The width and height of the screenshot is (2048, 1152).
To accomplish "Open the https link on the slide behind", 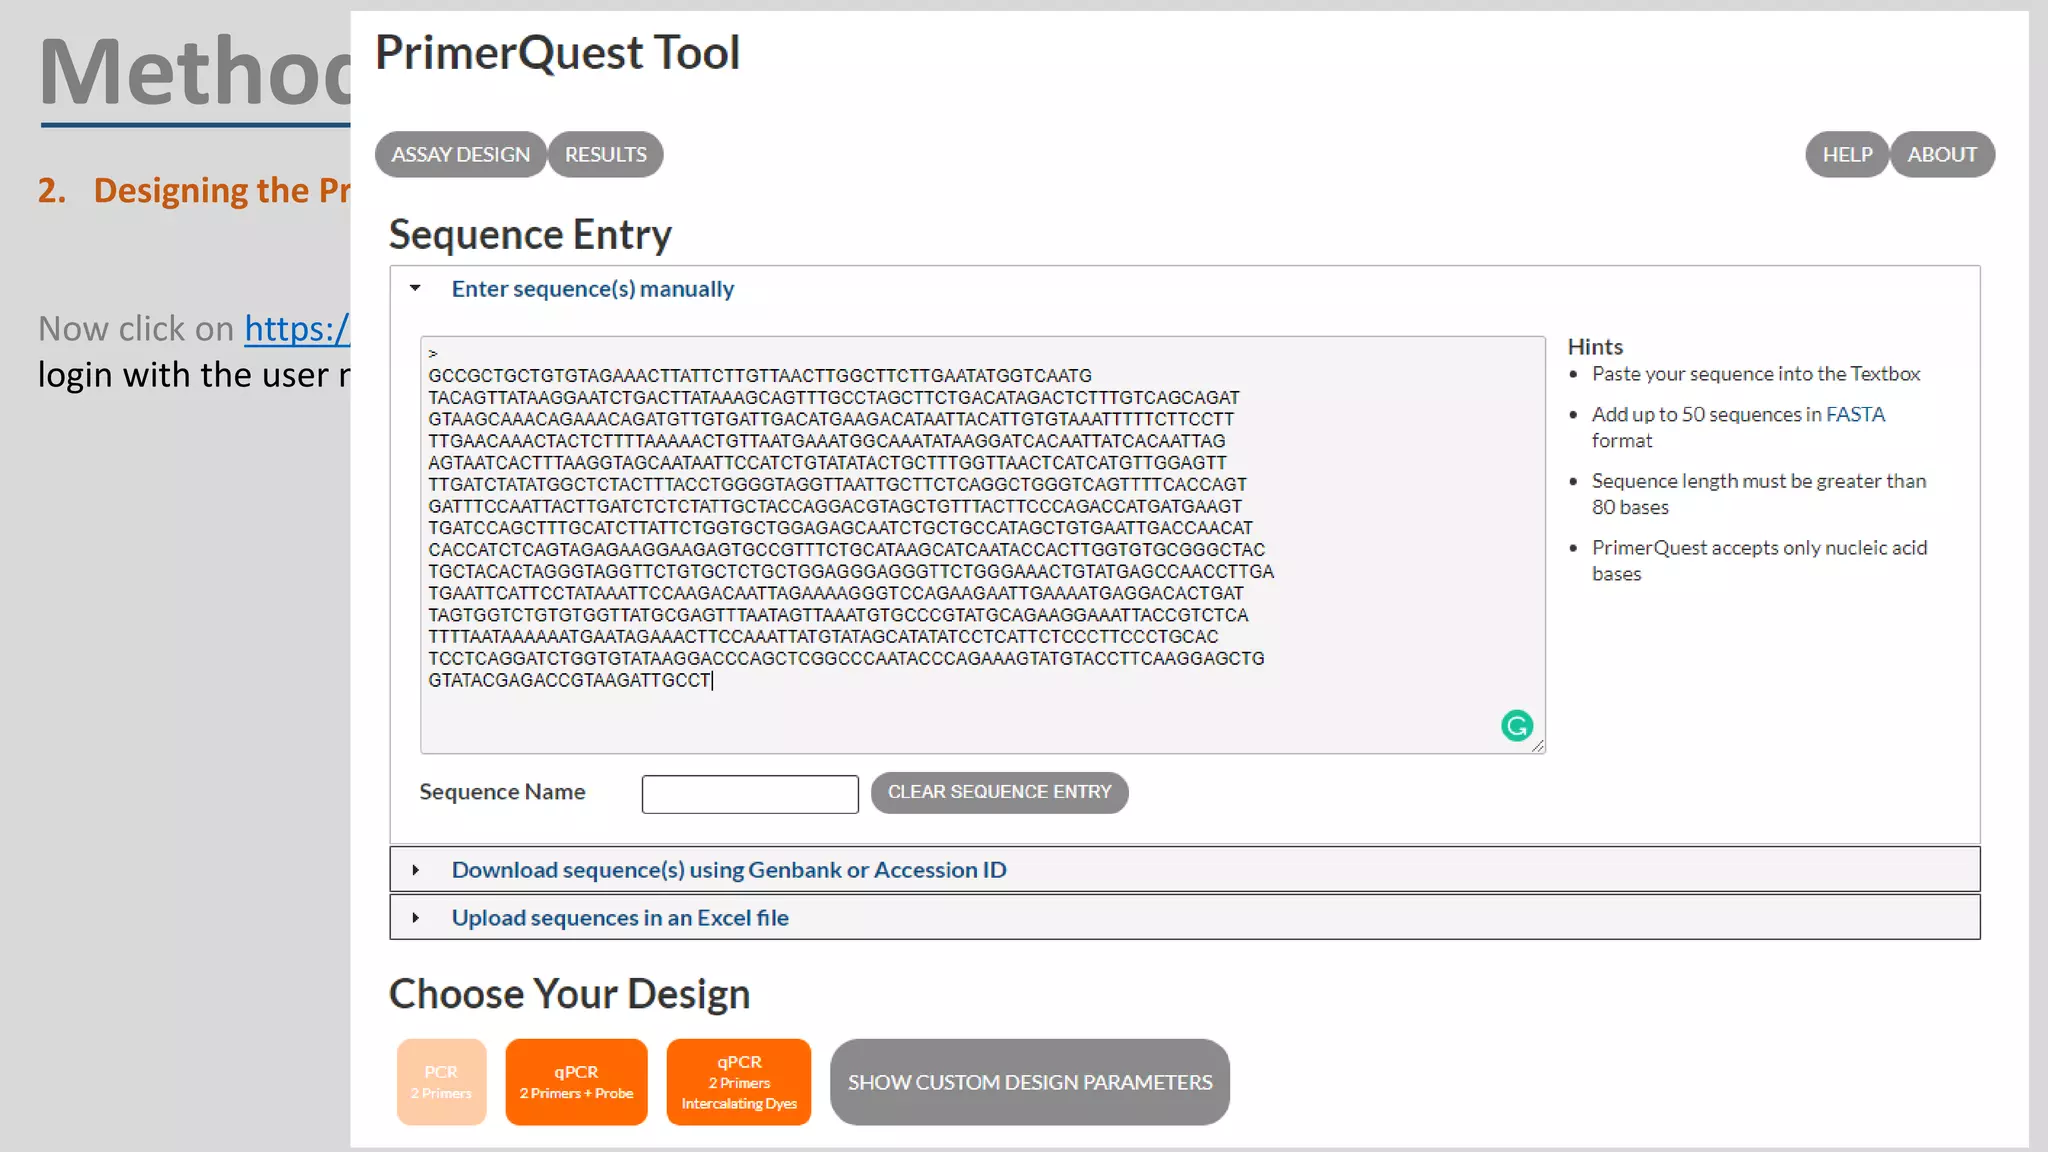I will click(x=297, y=329).
